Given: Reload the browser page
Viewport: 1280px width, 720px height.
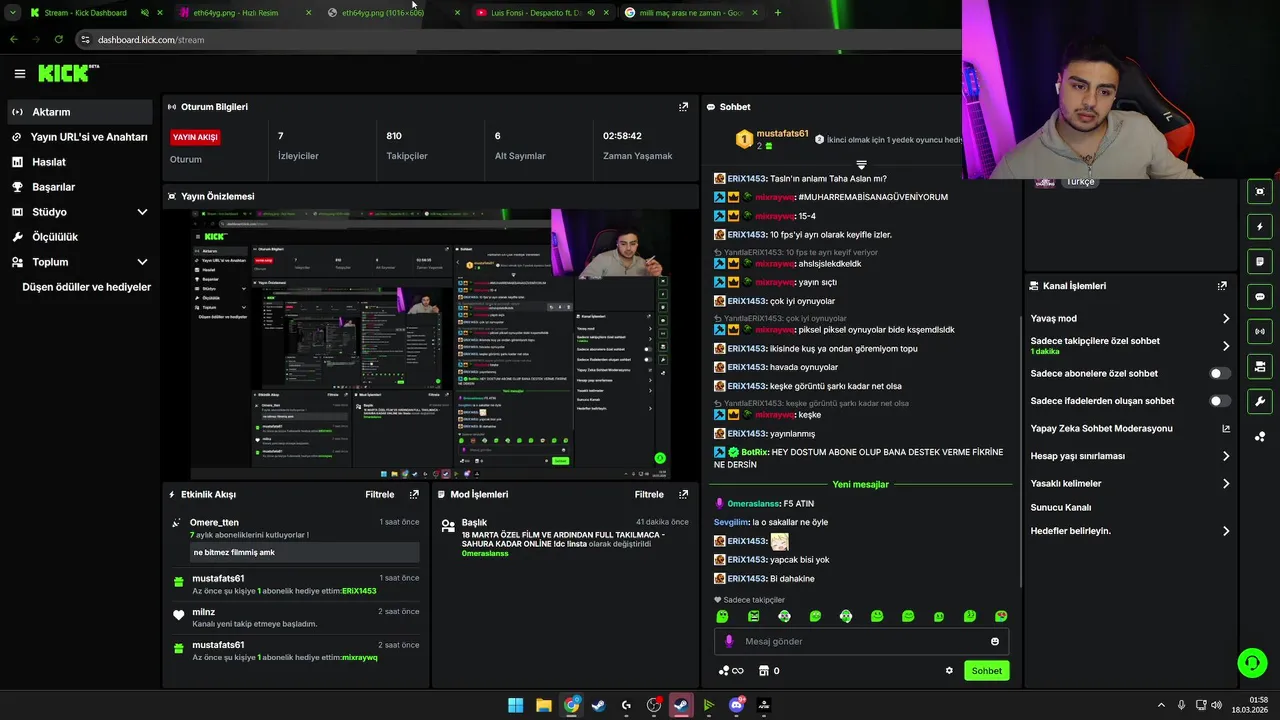Looking at the screenshot, I should [59, 40].
